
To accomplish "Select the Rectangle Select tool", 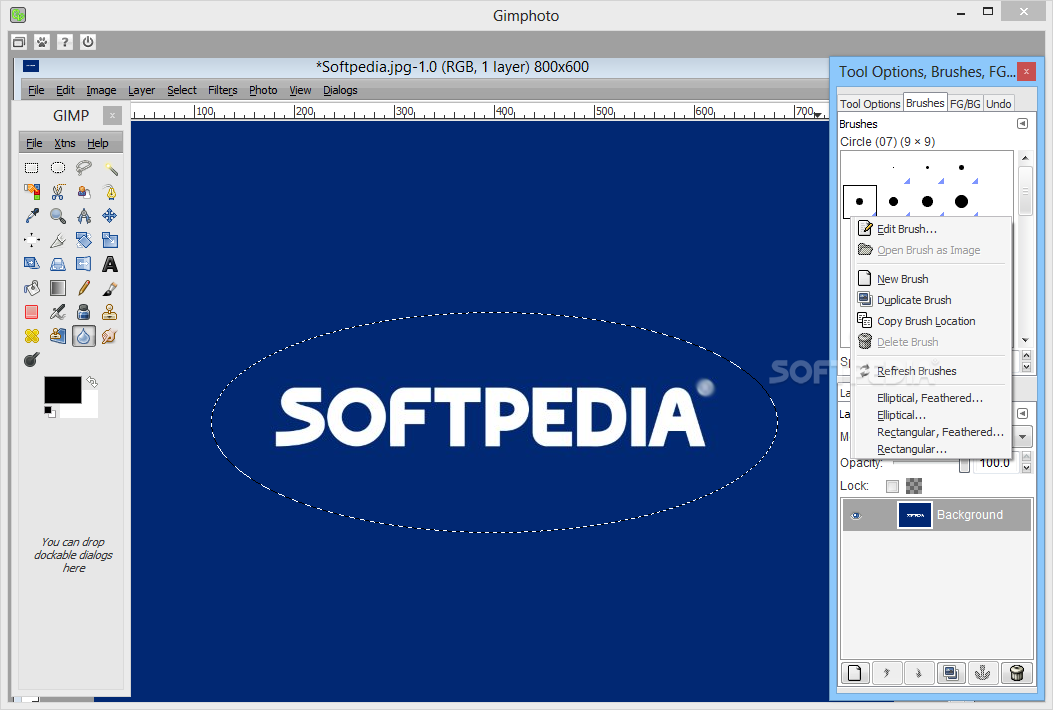I will (x=32, y=168).
